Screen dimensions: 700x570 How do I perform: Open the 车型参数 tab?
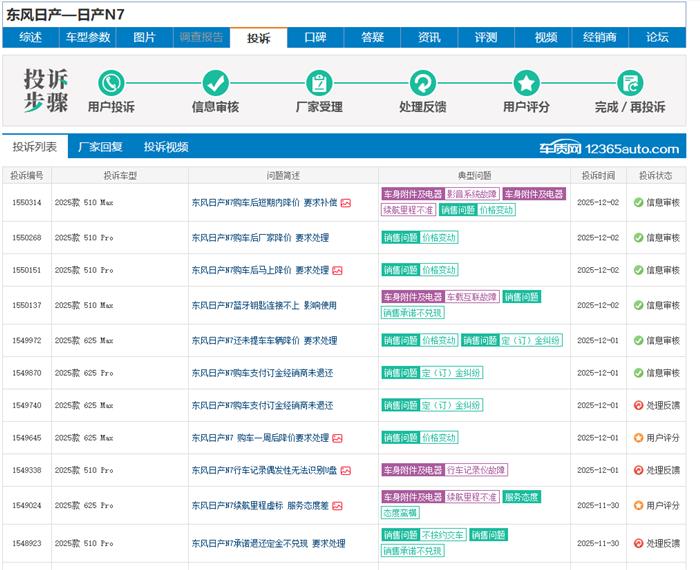88,37
